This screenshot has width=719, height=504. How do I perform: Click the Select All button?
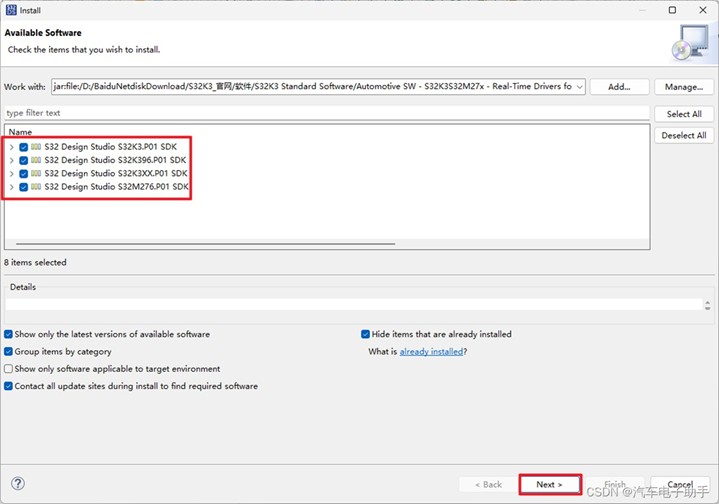point(684,114)
